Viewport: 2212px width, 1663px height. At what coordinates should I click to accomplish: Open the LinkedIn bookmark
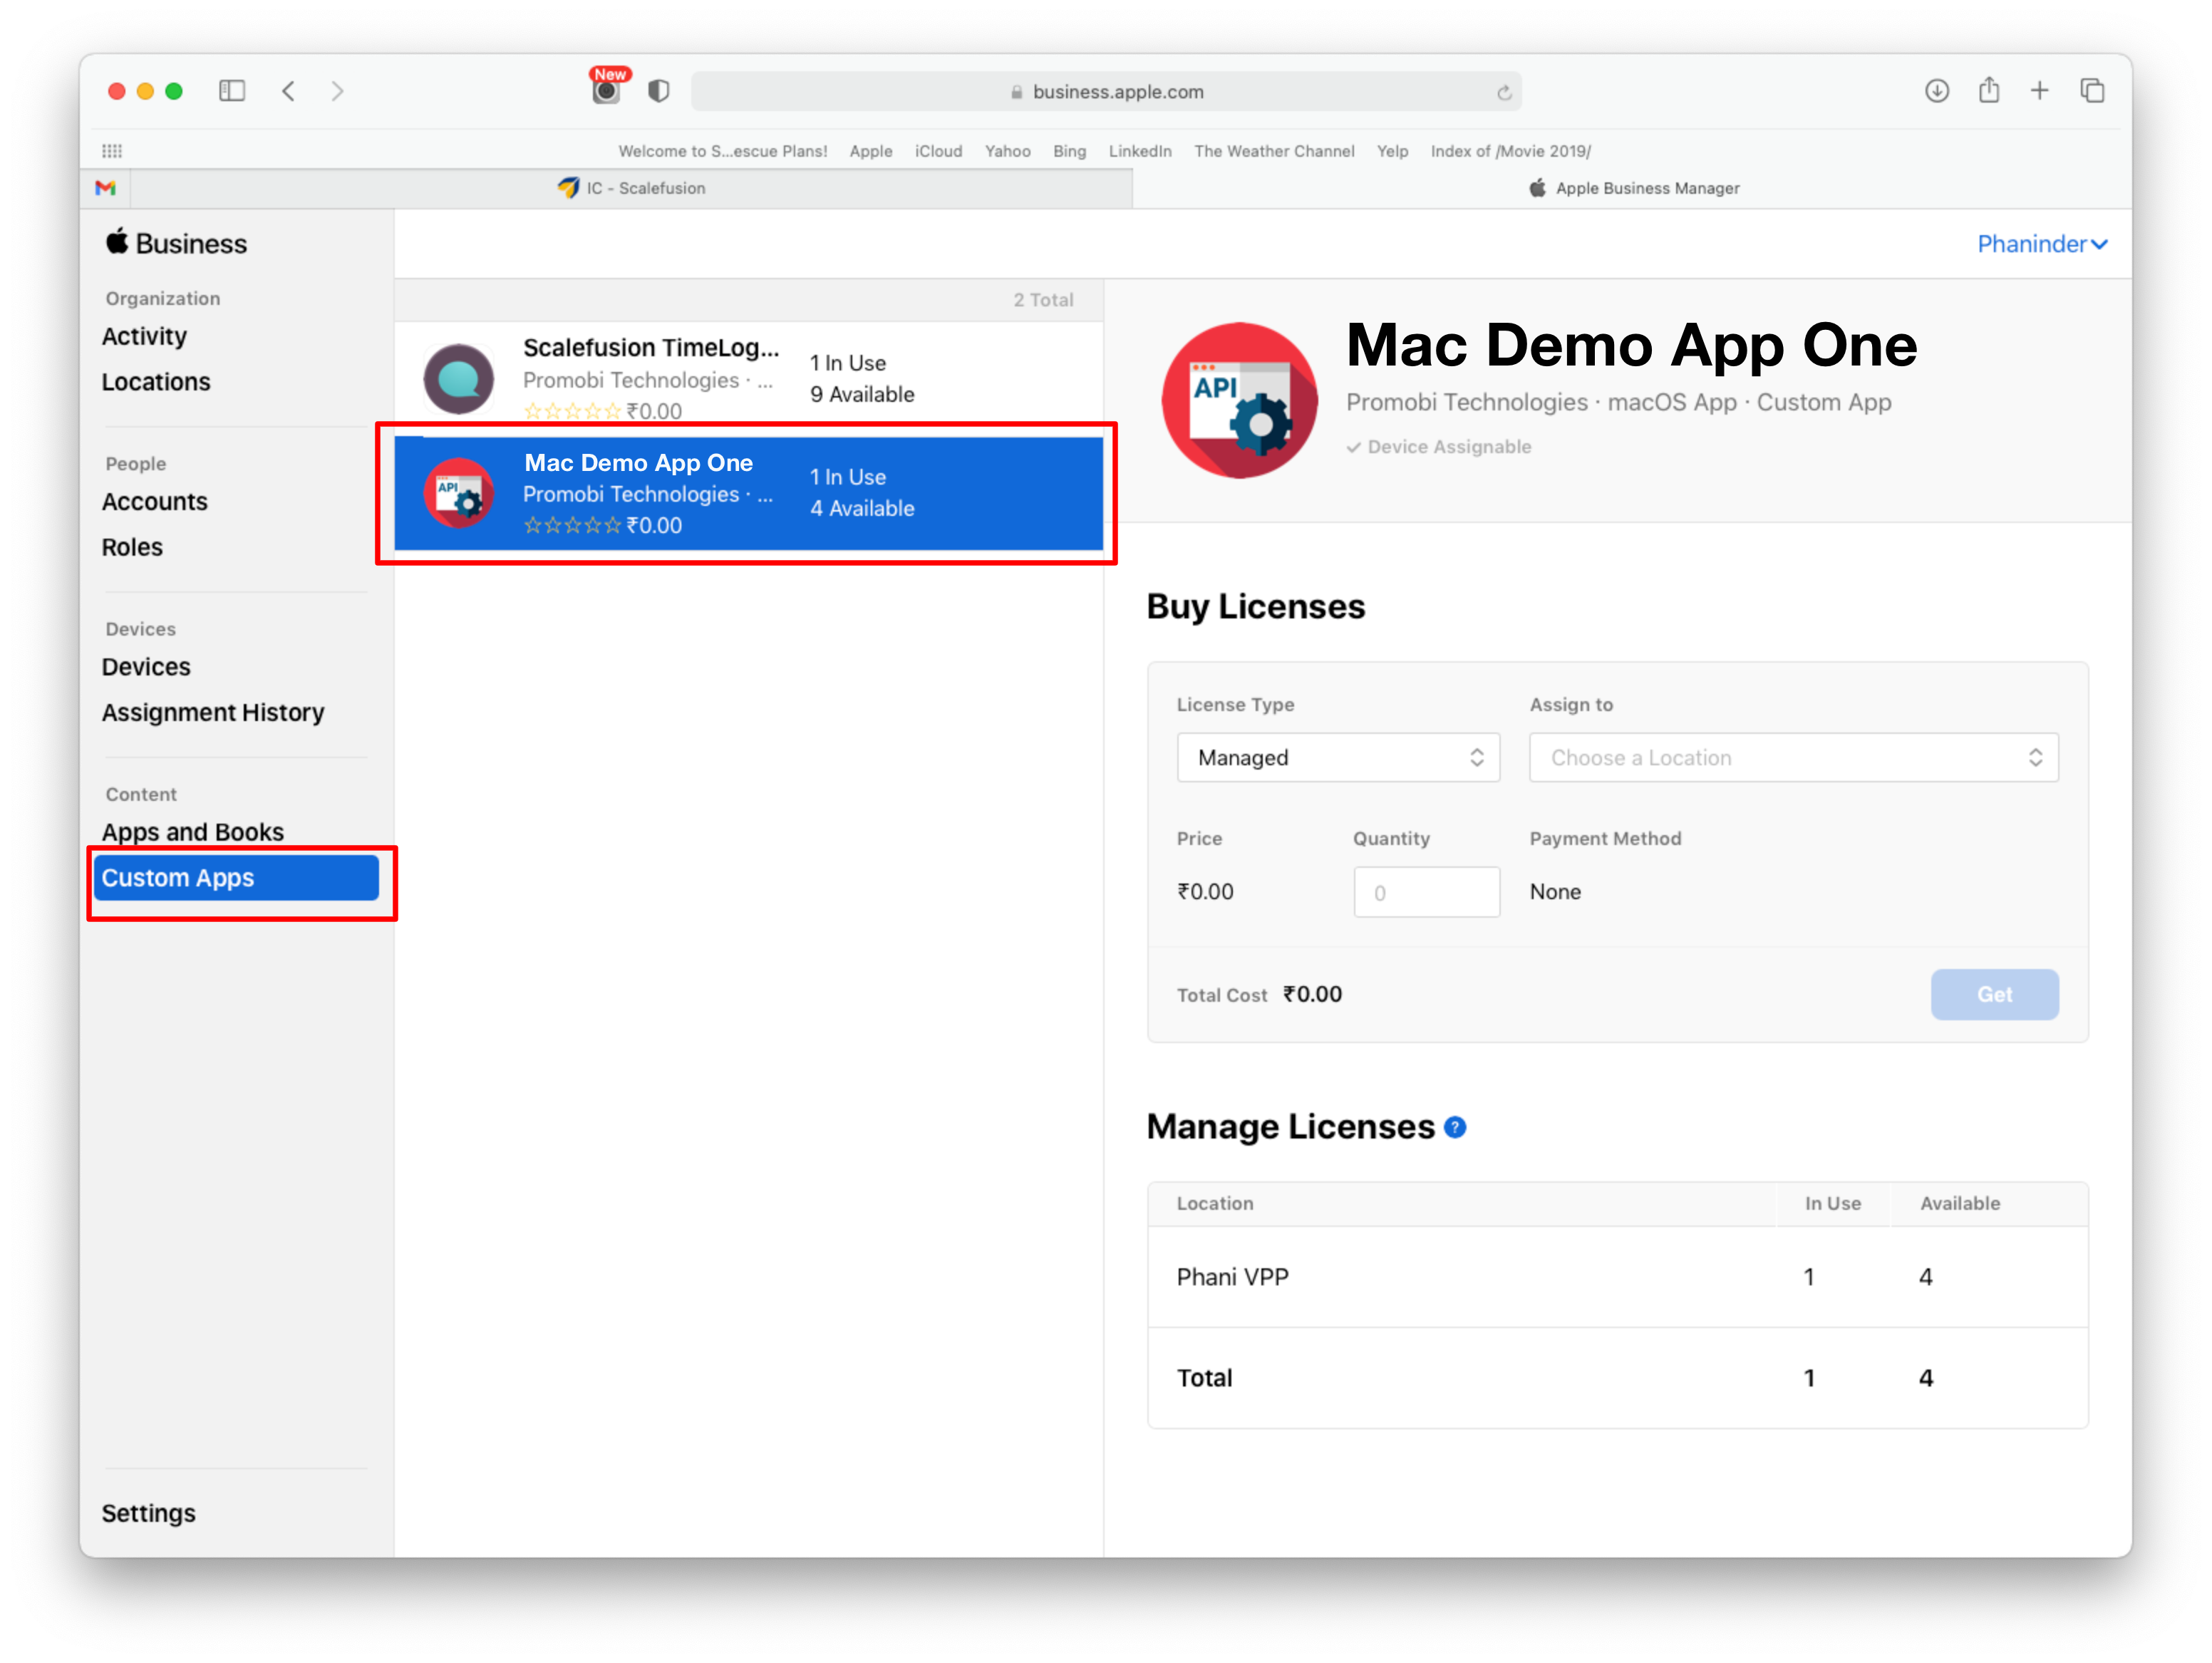(x=1139, y=151)
